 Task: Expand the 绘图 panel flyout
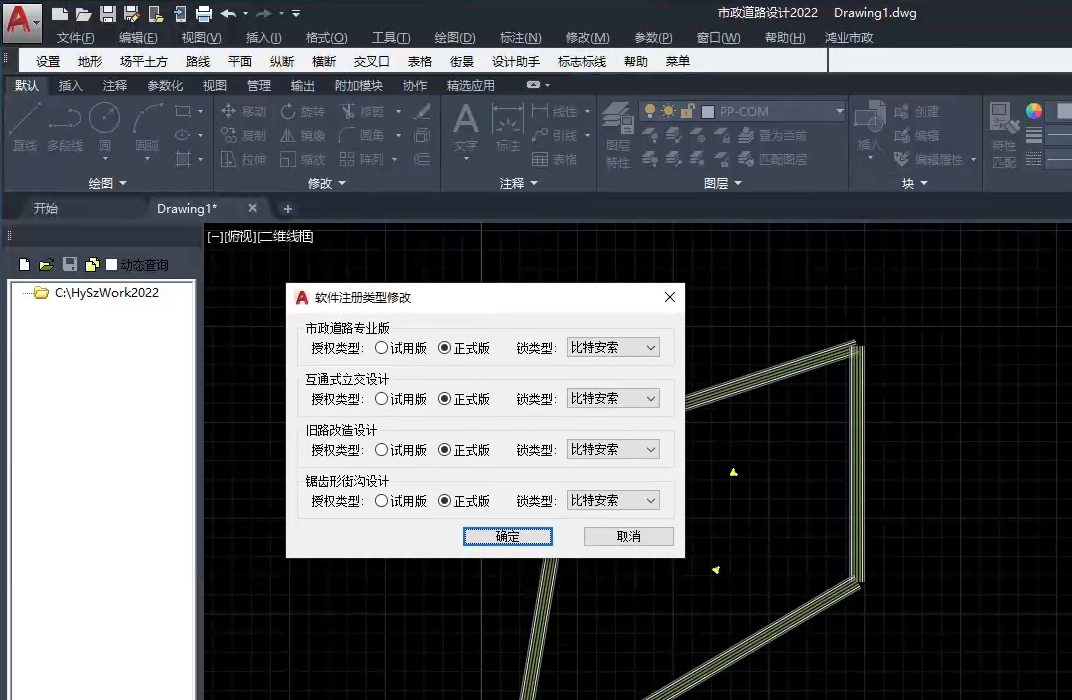click(x=107, y=183)
